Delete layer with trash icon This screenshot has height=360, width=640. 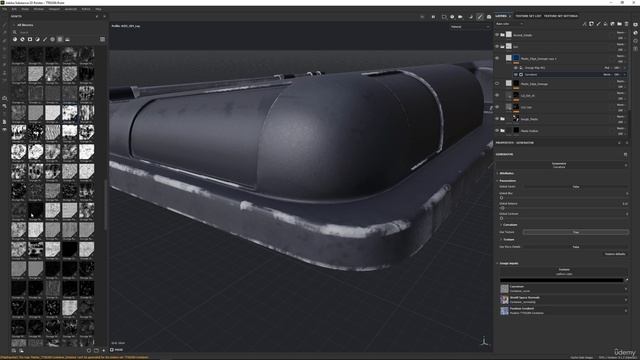(627, 24)
